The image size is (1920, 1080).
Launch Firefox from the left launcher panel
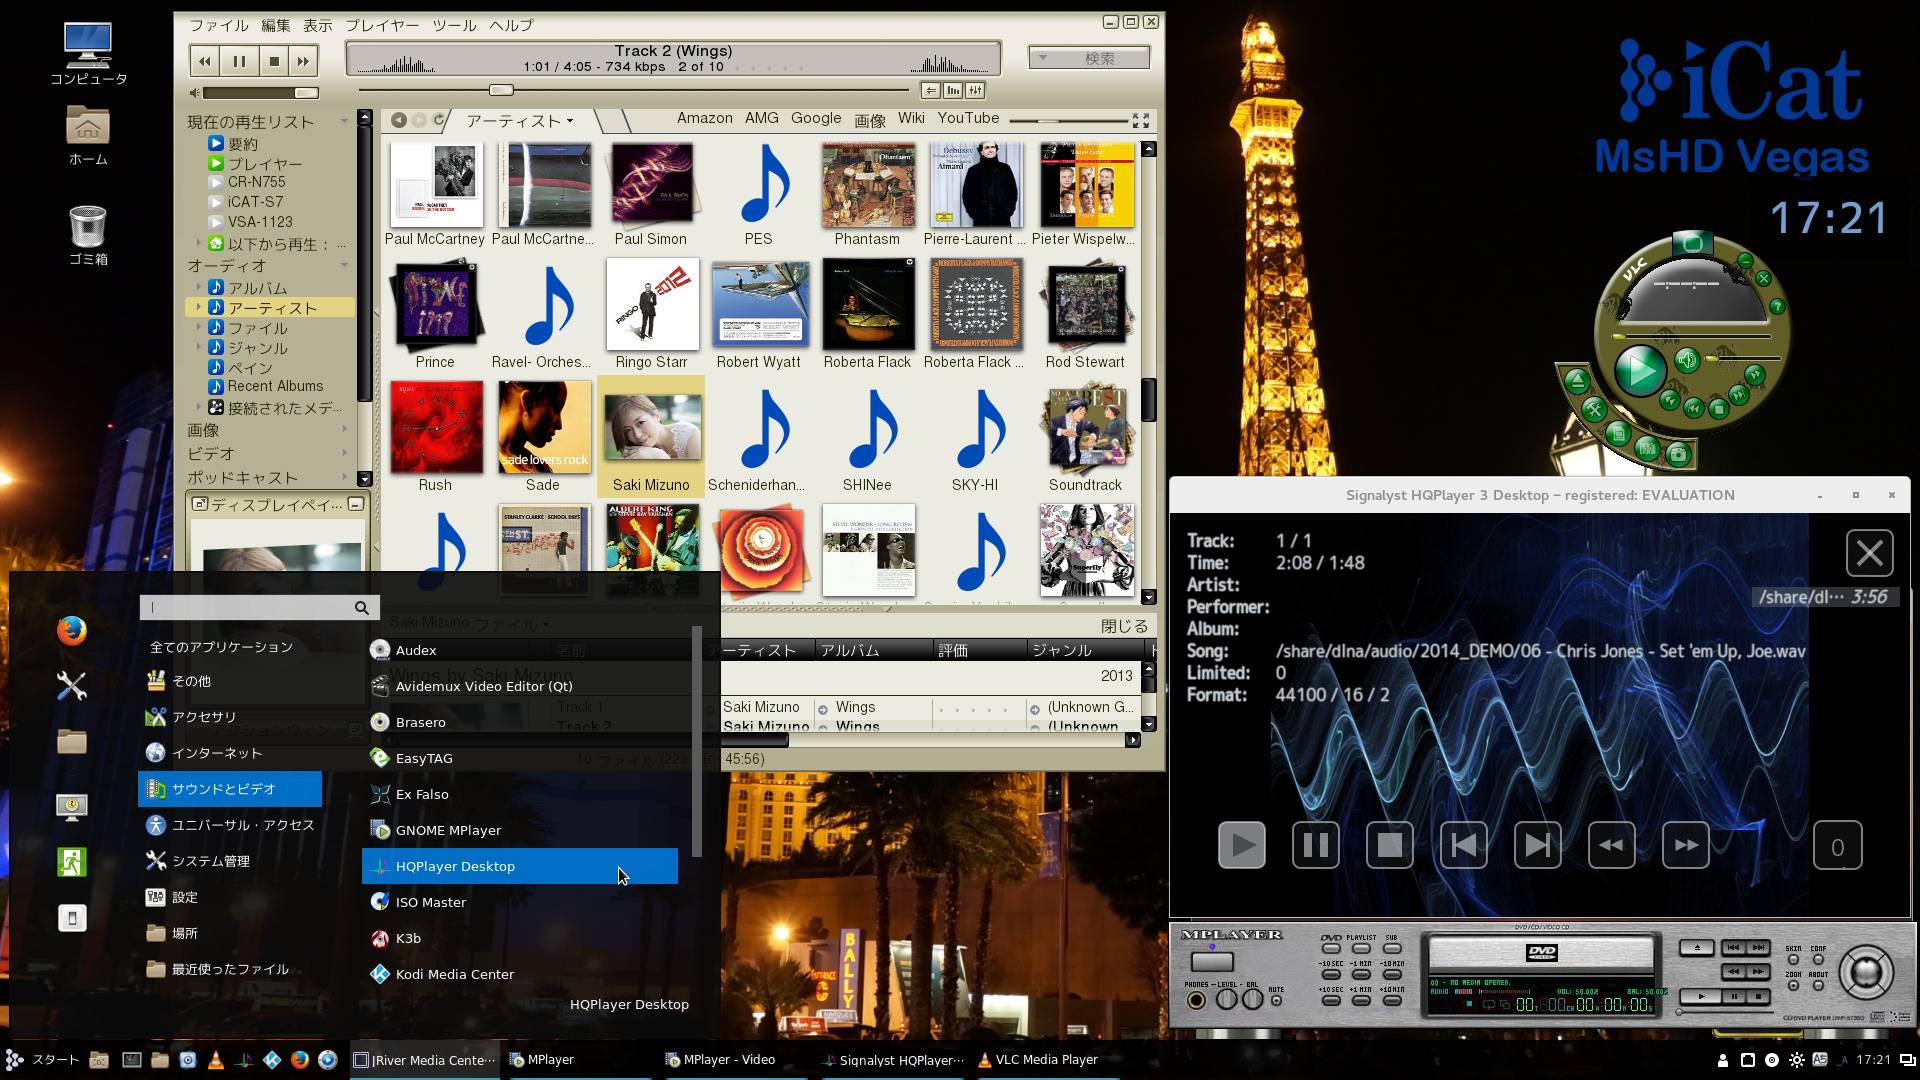point(72,631)
